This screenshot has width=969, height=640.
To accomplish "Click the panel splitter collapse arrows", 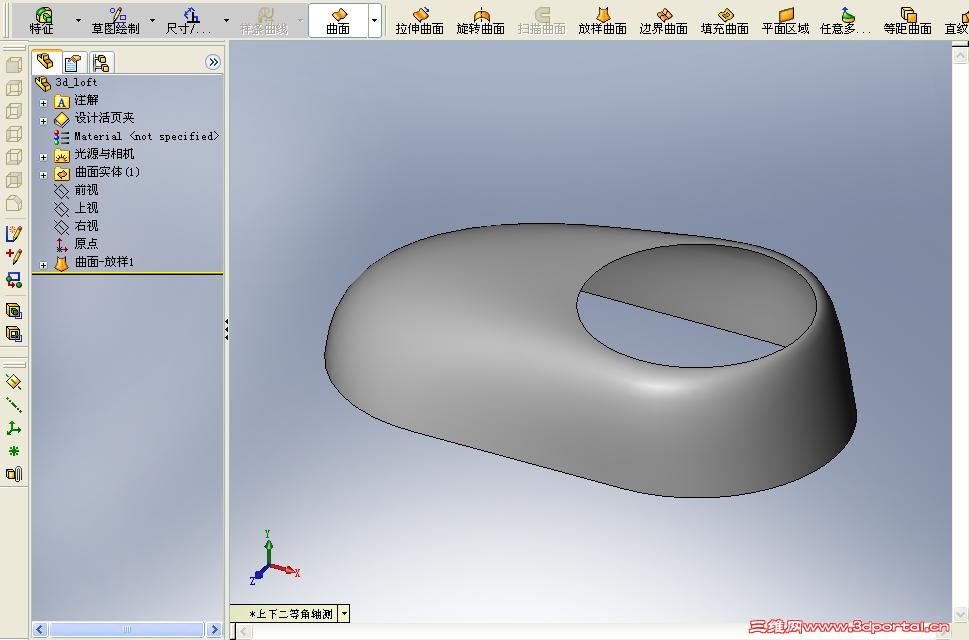I will click(x=226, y=330).
